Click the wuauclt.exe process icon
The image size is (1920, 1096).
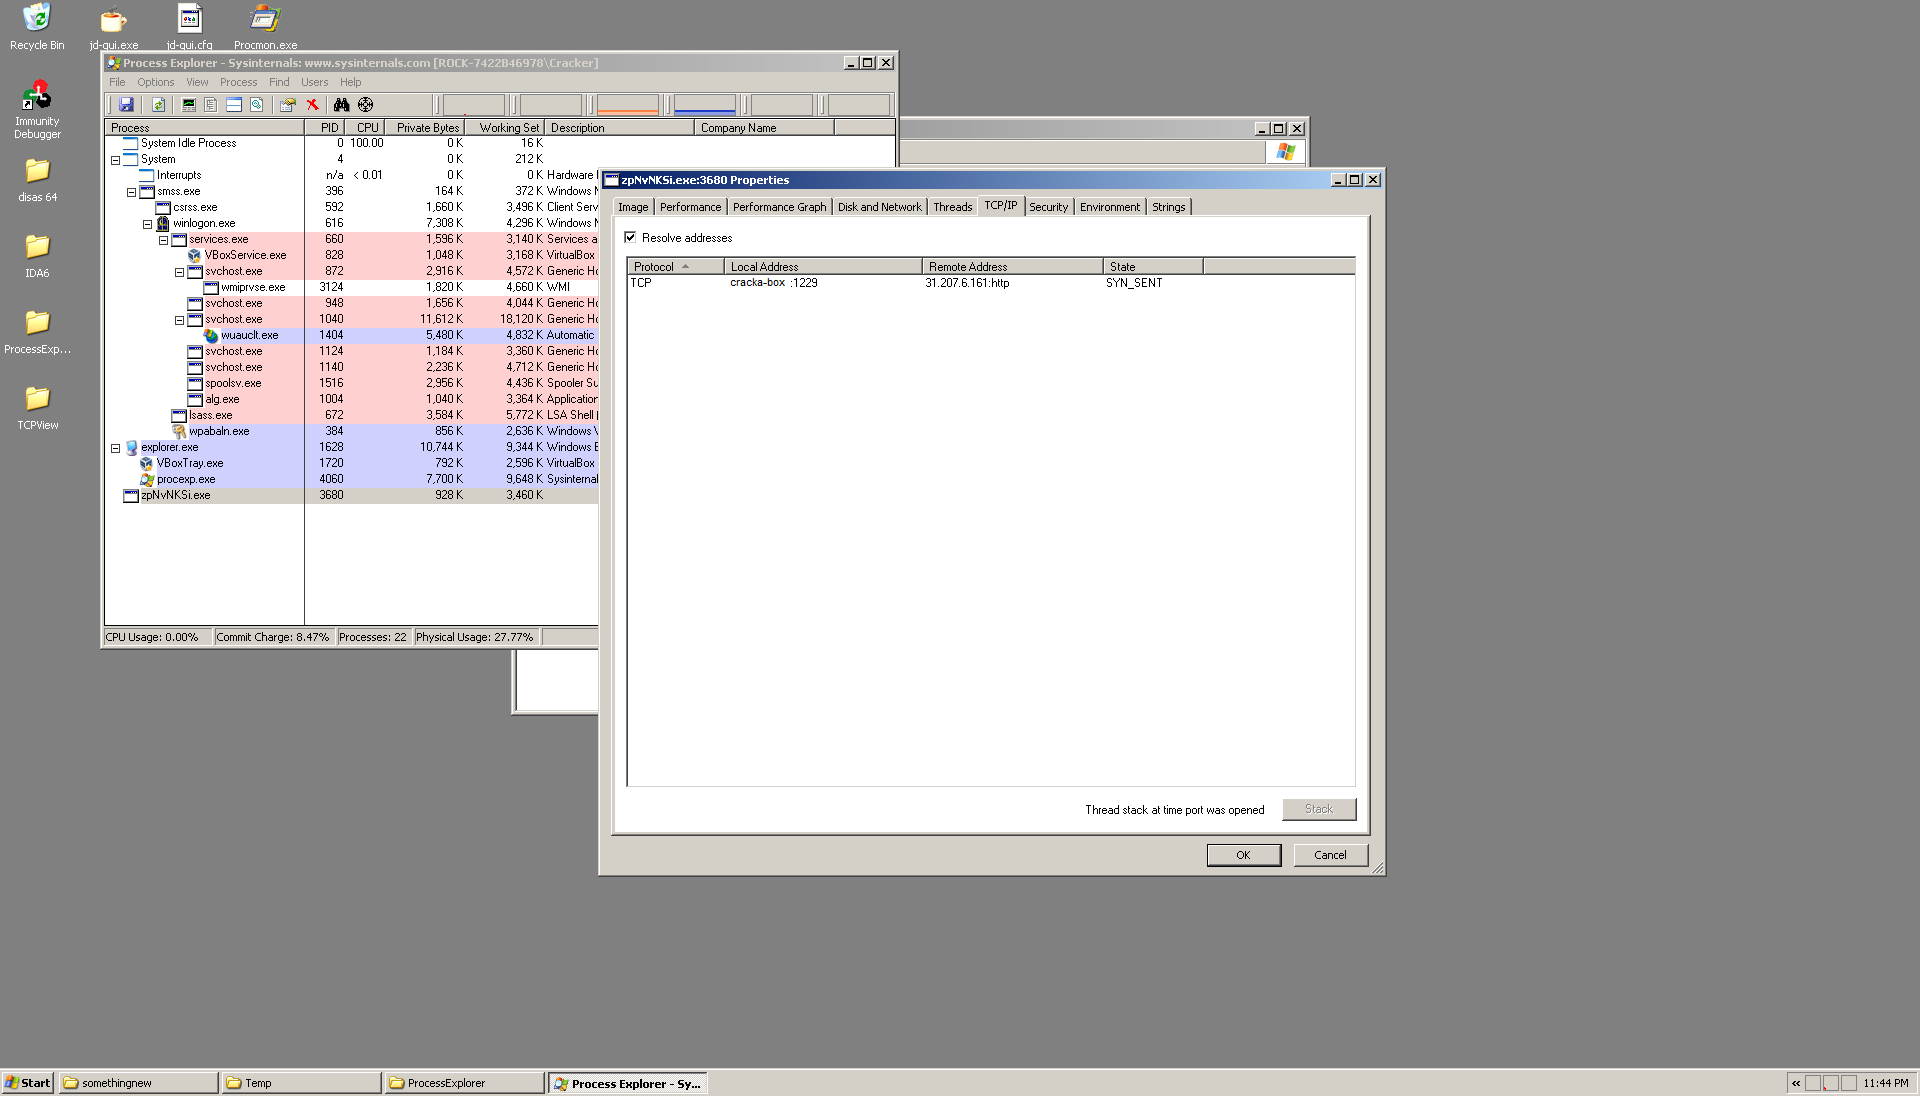pyautogui.click(x=211, y=335)
